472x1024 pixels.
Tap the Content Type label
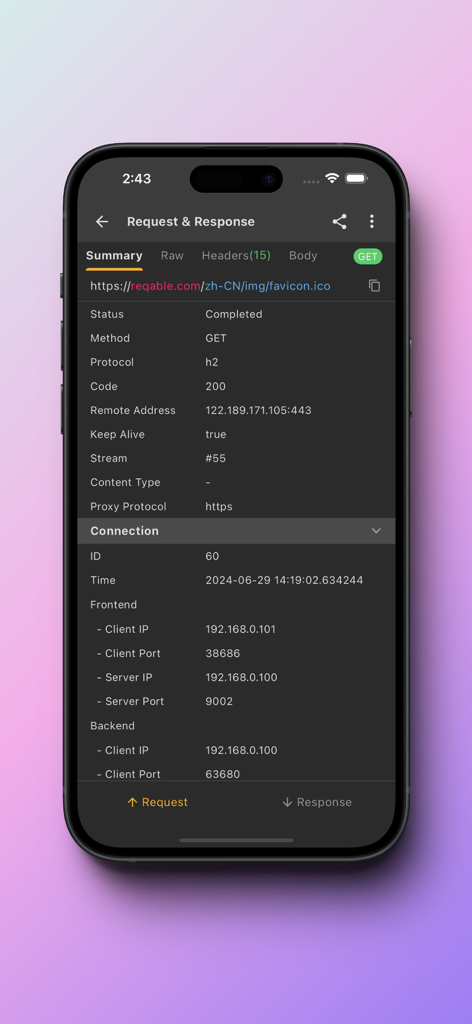click(125, 483)
